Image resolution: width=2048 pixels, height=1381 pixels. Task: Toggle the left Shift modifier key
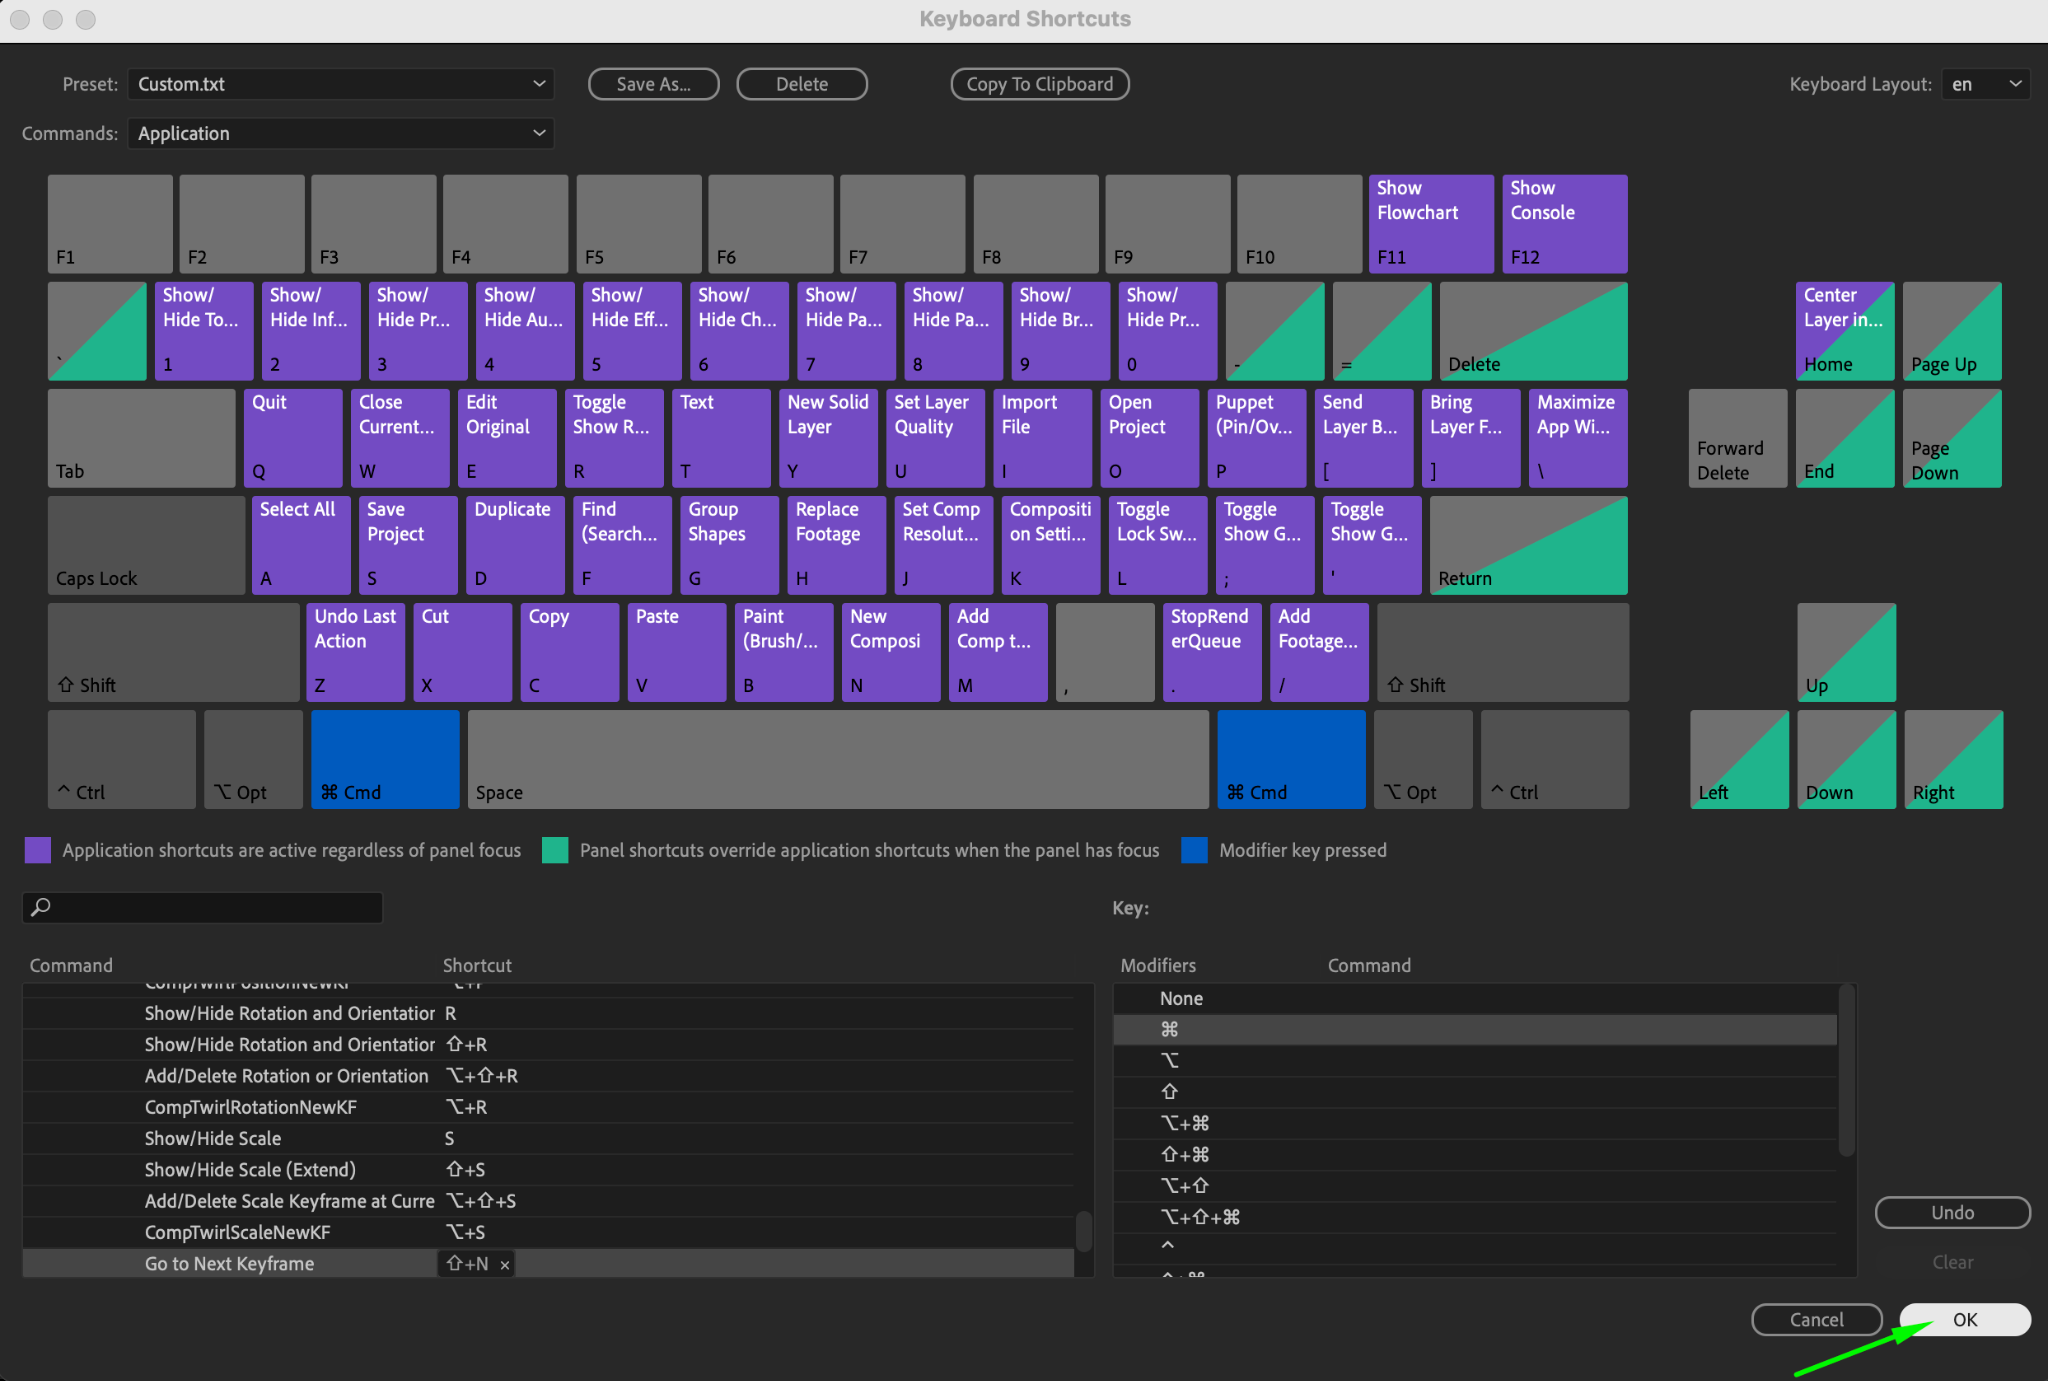pyautogui.click(x=173, y=652)
